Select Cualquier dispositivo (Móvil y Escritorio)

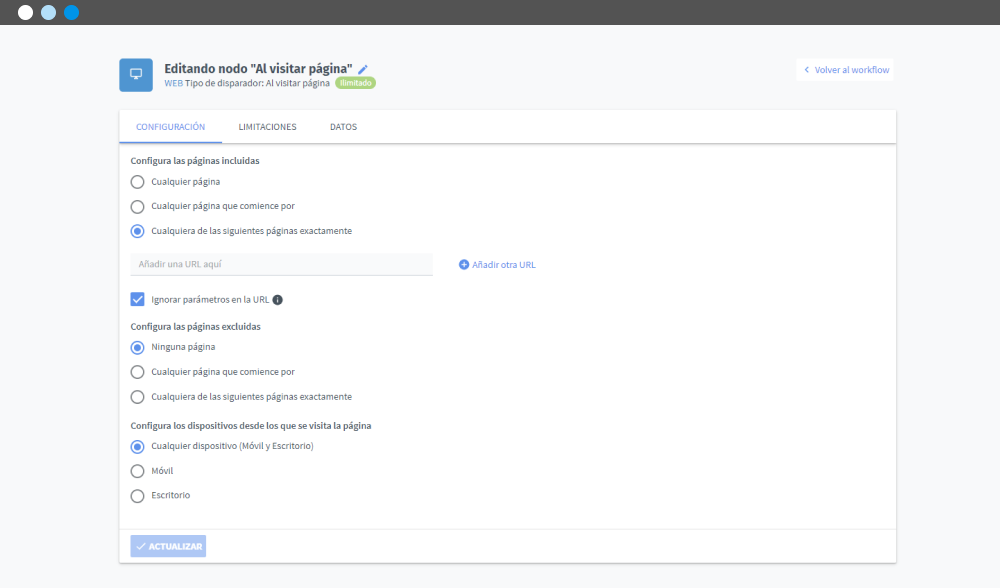pyautogui.click(x=138, y=446)
